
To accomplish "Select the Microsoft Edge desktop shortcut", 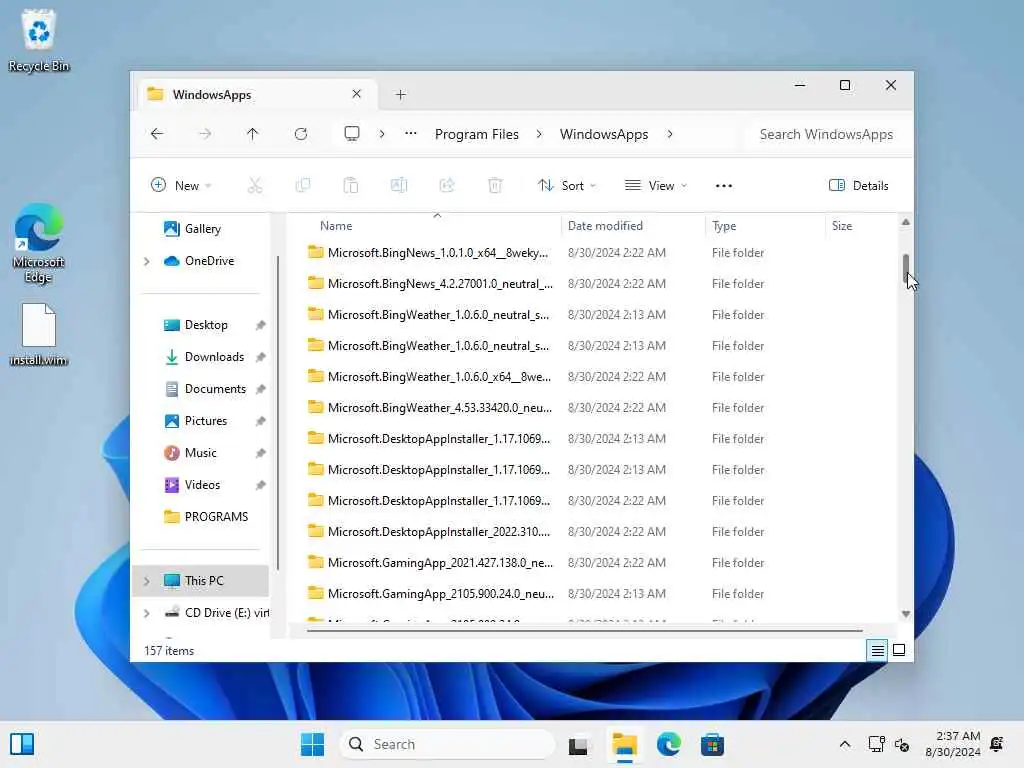I will [x=39, y=243].
